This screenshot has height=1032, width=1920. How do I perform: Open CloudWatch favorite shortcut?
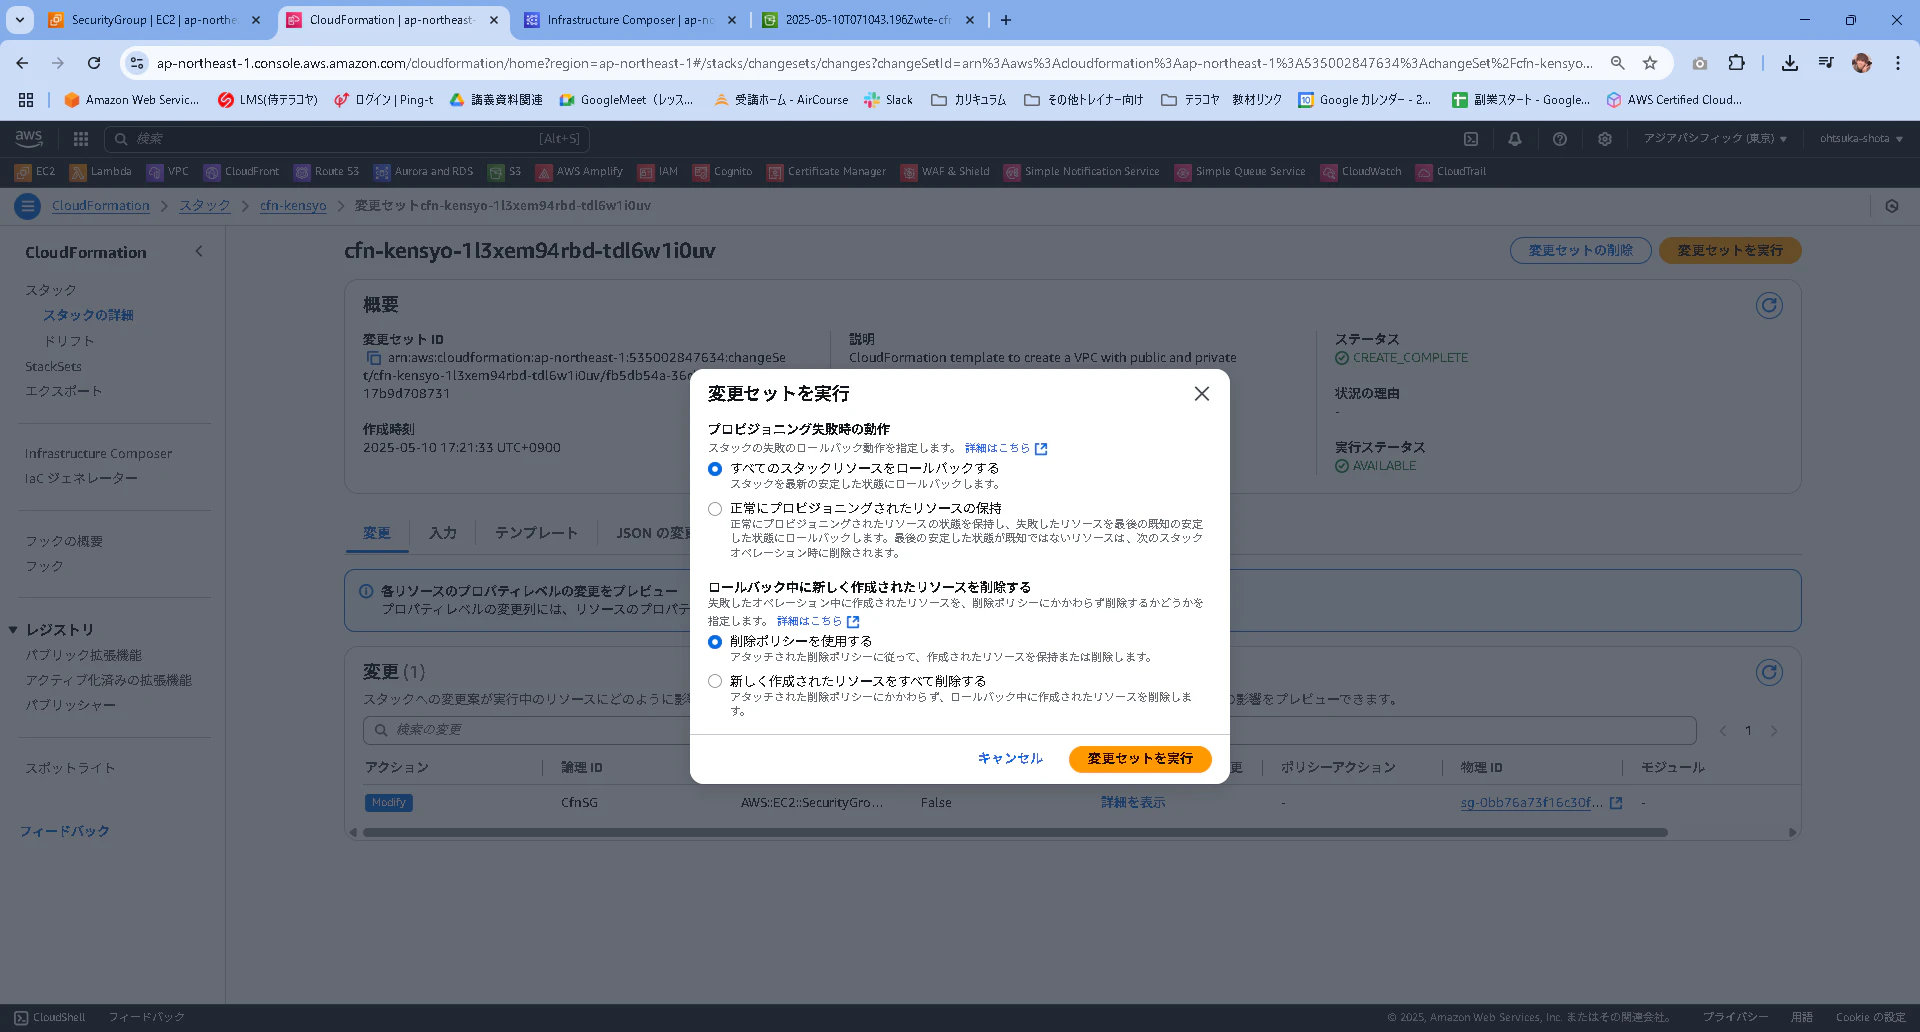[1361, 172]
